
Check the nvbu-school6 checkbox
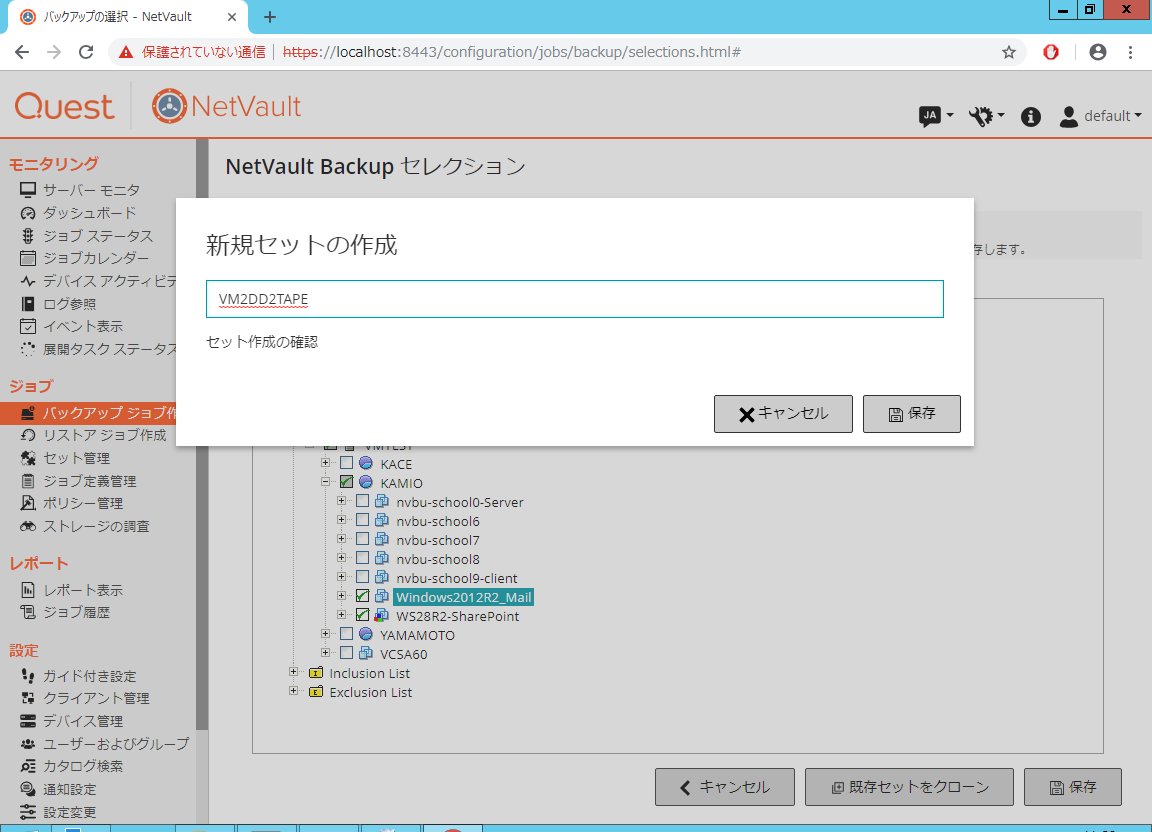[x=362, y=520]
